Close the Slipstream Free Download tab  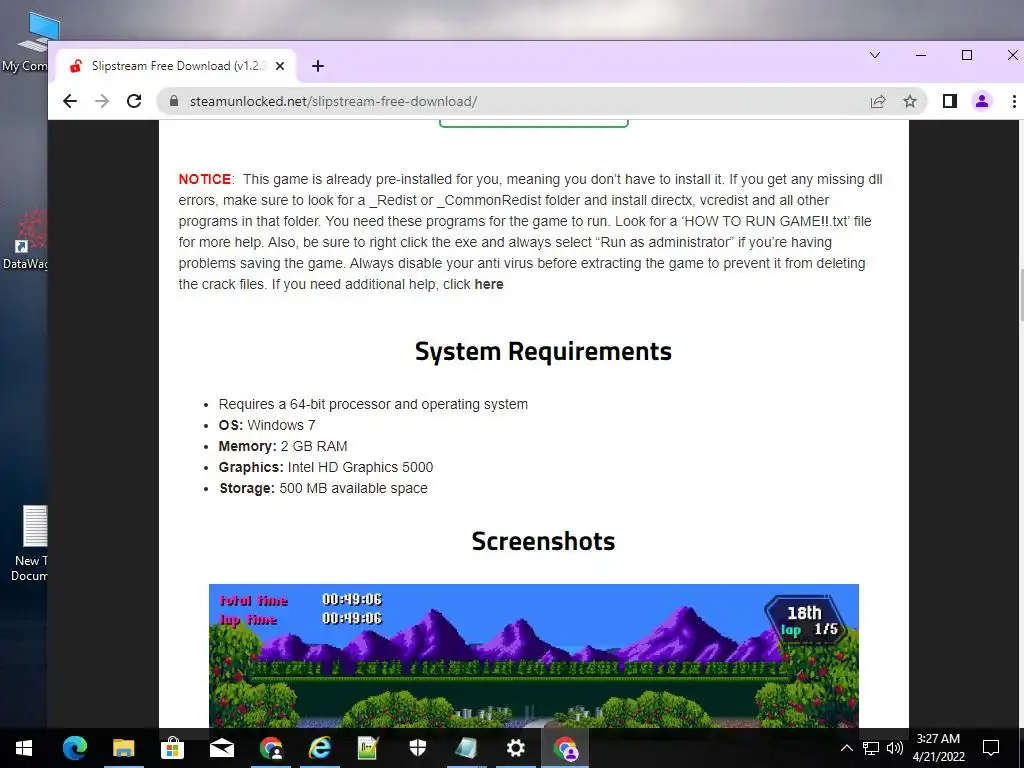(x=280, y=66)
